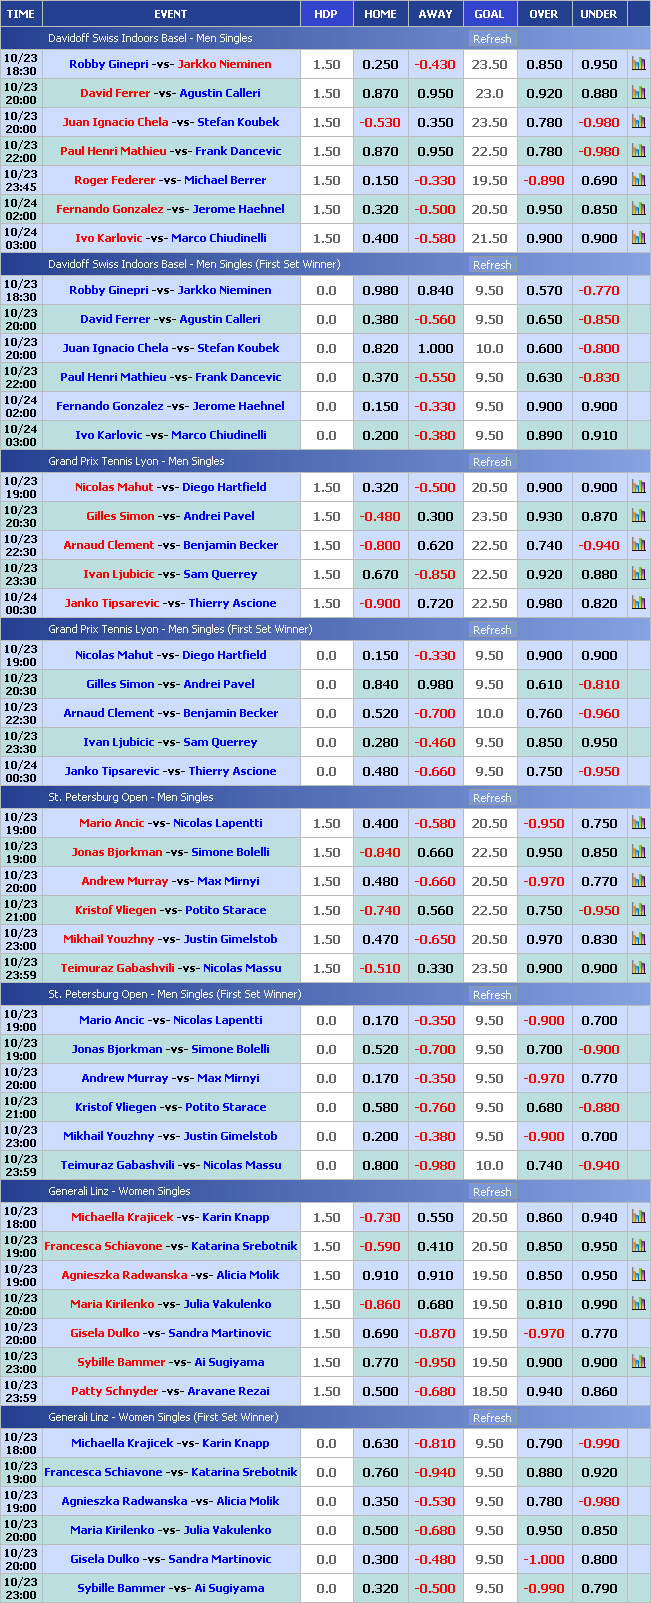Screen dimensions: 651x1603
Task: Open chart icon for Kirilenko vs Vakulenko
Action: [638, 1304]
